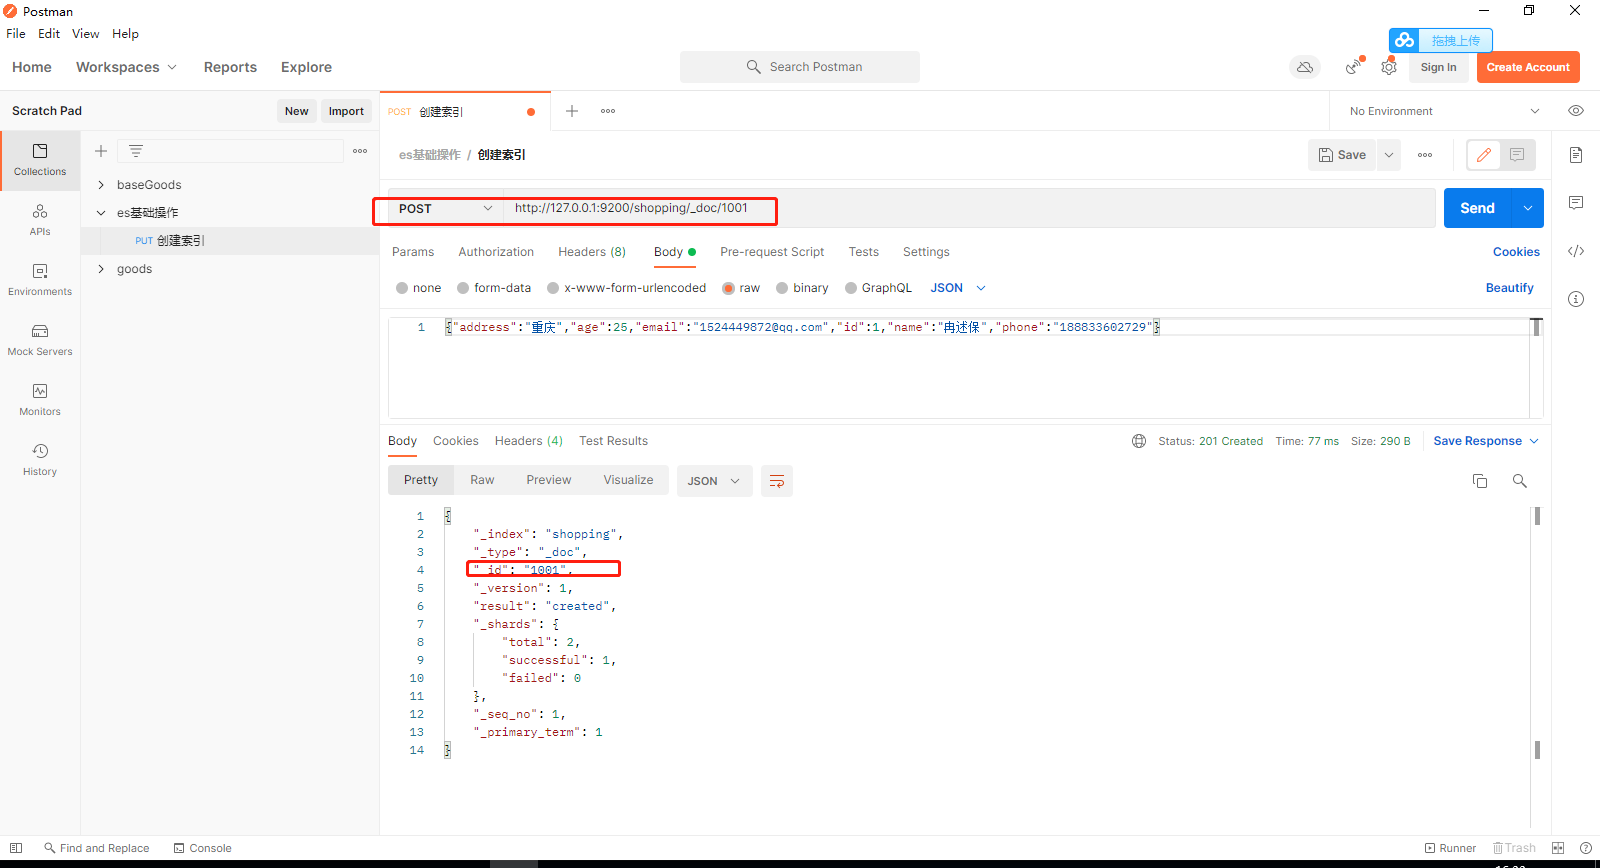Select the raw body radio
The width and height of the screenshot is (1600, 868).
coord(729,288)
